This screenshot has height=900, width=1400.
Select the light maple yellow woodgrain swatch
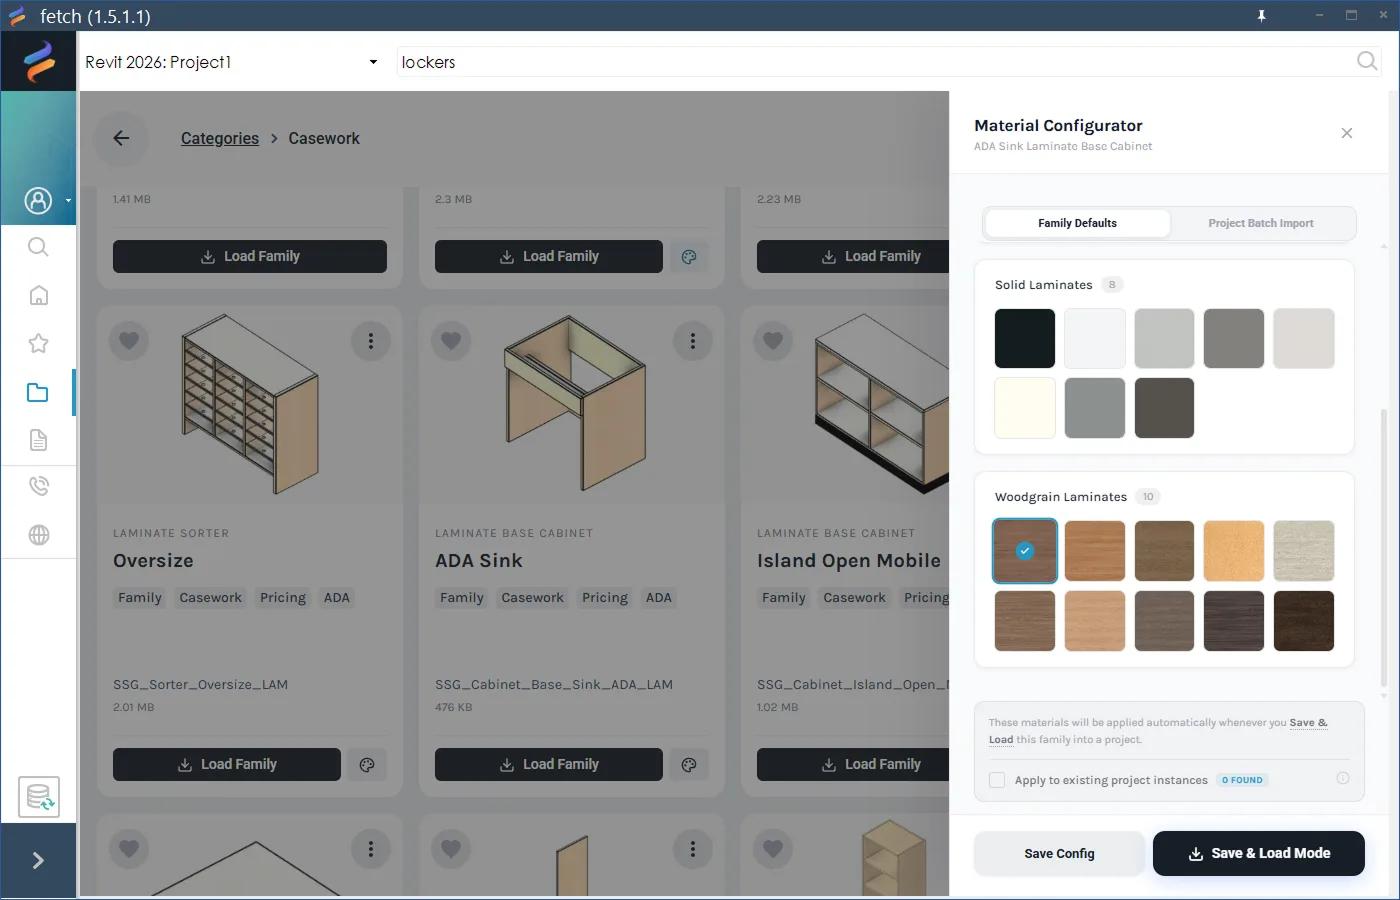tap(1234, 551)
